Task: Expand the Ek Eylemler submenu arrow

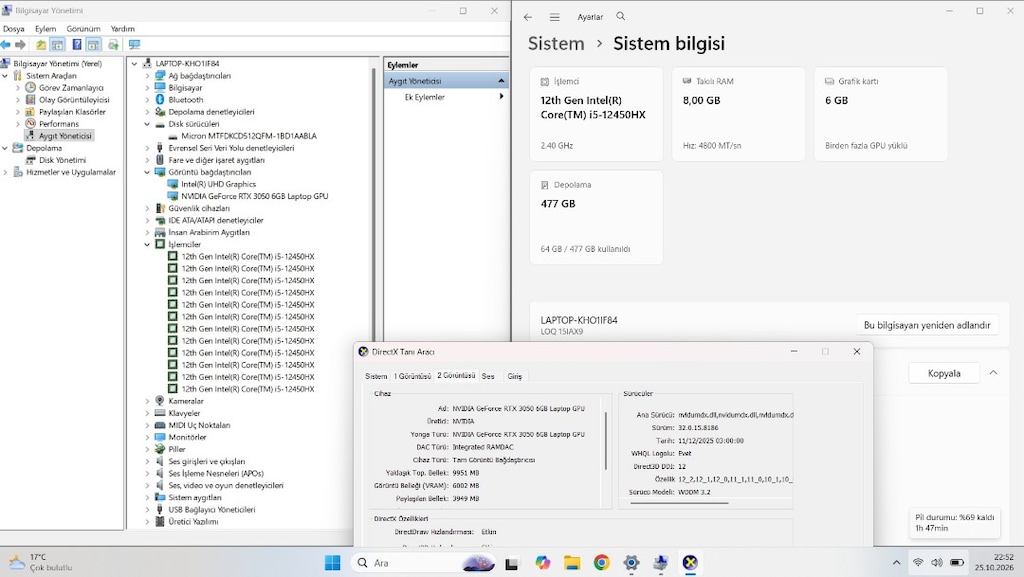Action: (x=501, y=97)
